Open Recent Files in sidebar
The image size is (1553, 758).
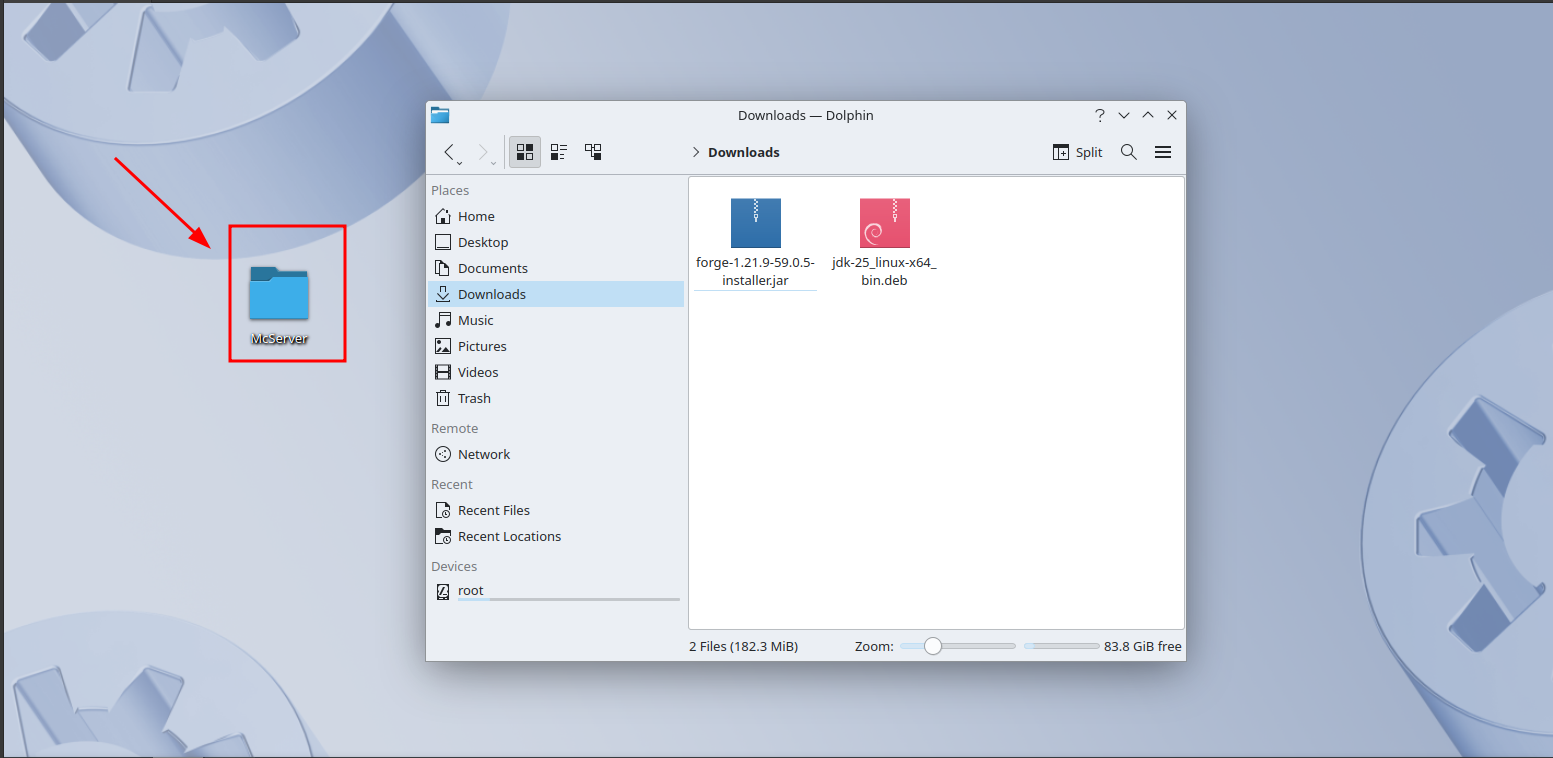click(x=493, y=510)
